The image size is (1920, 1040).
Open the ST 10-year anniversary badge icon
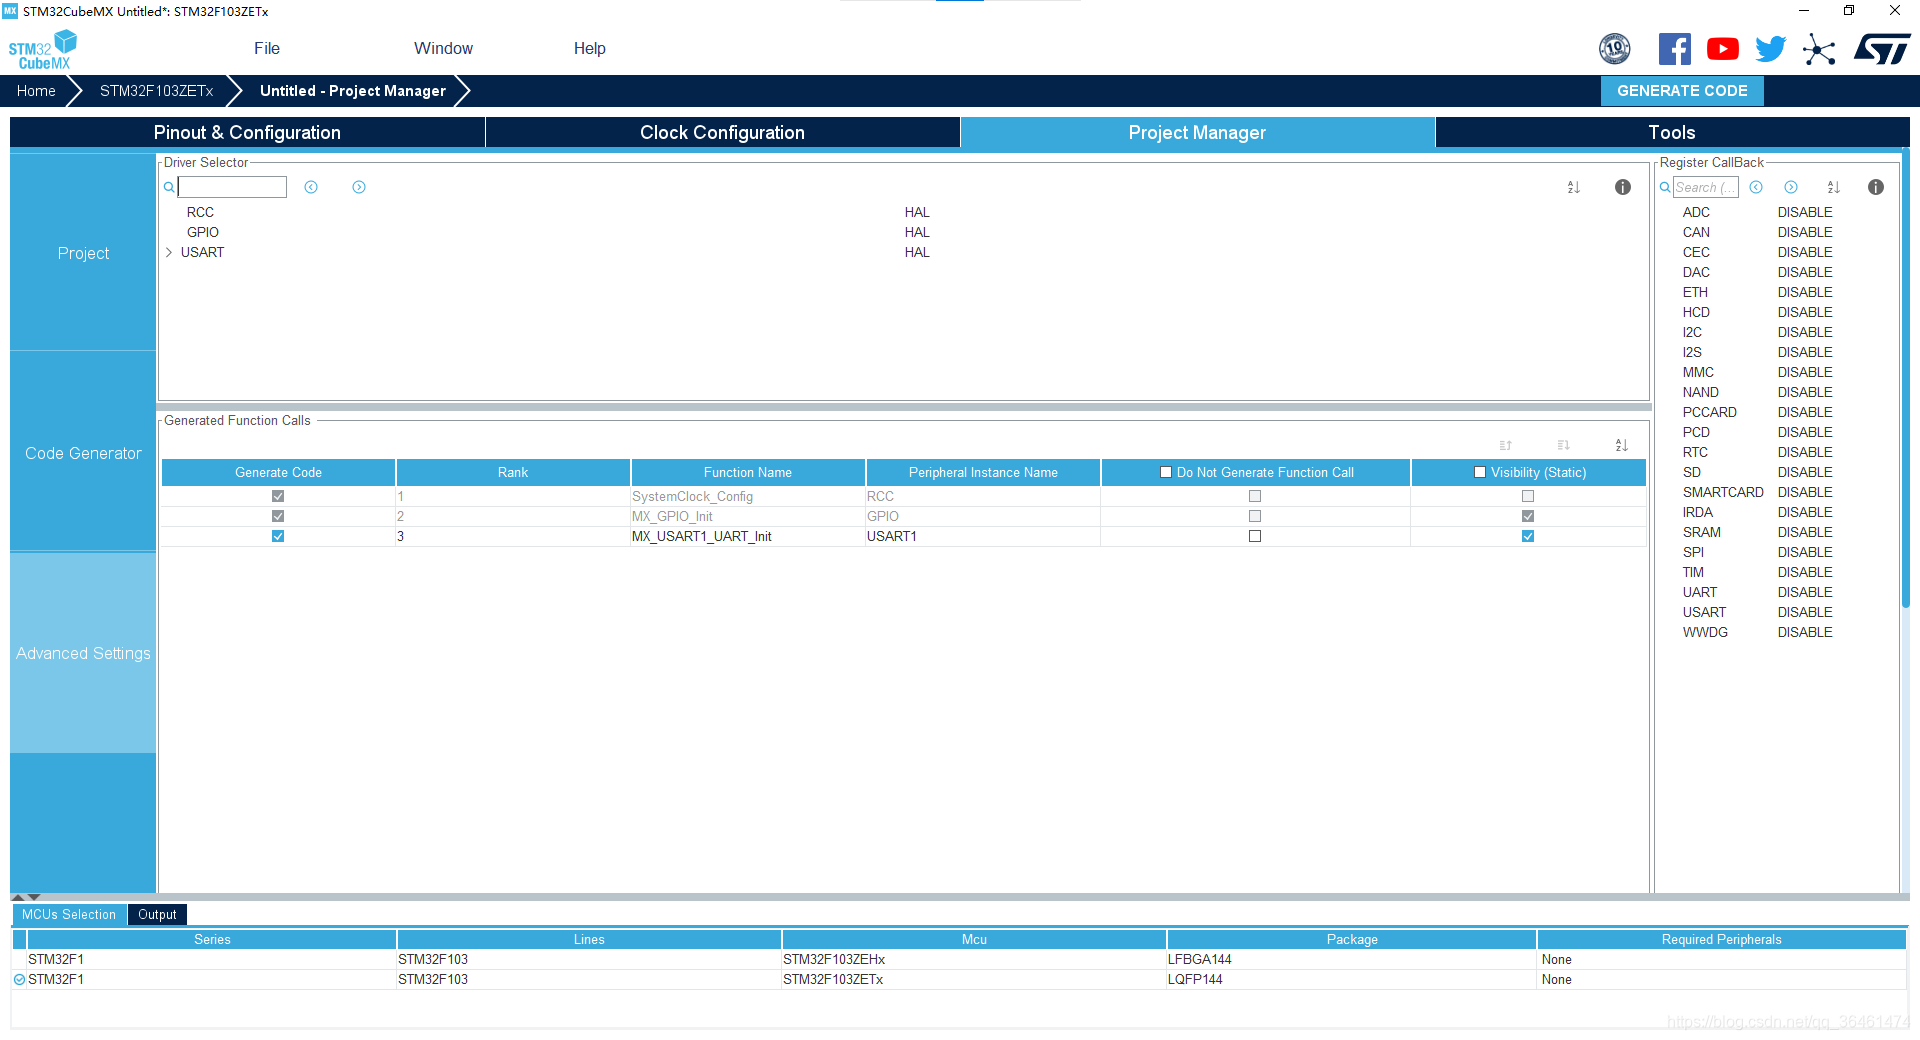tap(1615, 48)
